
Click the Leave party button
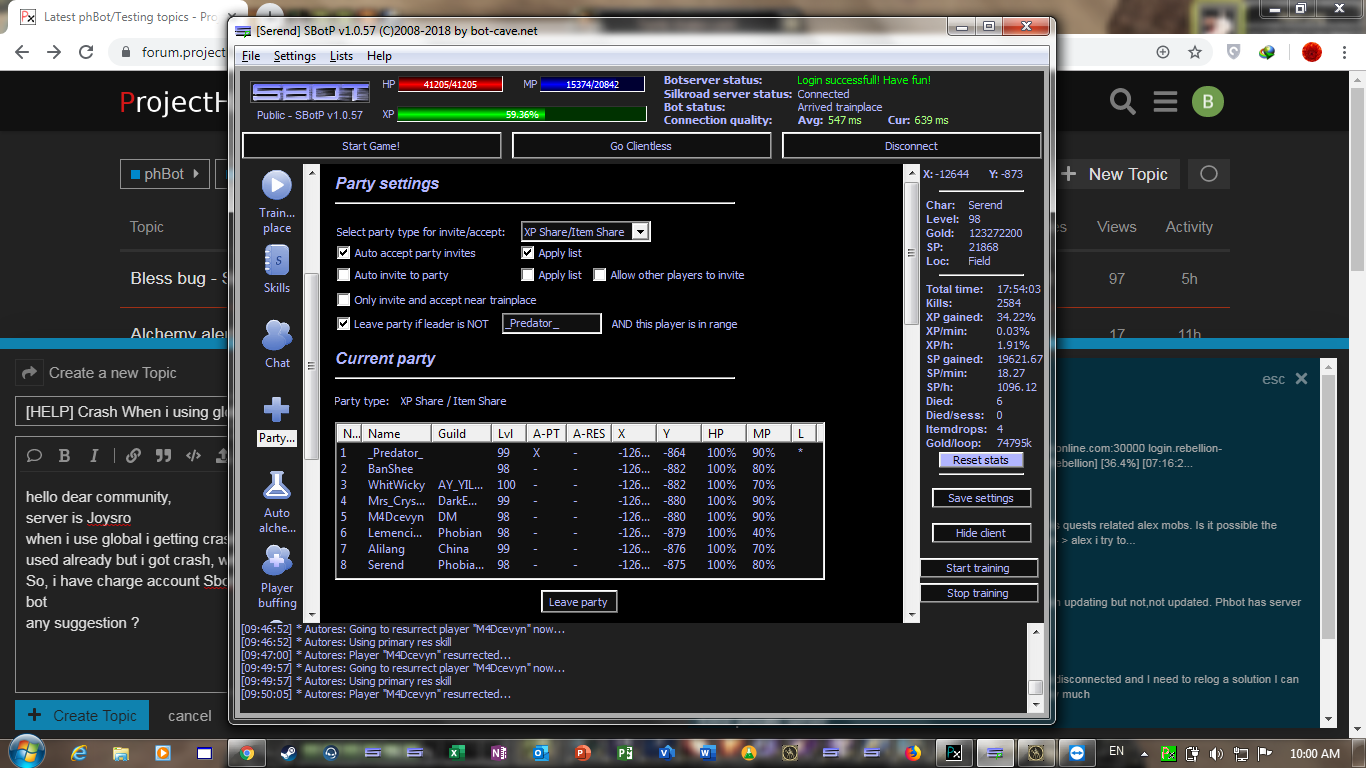pyautogui.click(x=578, y=602)
